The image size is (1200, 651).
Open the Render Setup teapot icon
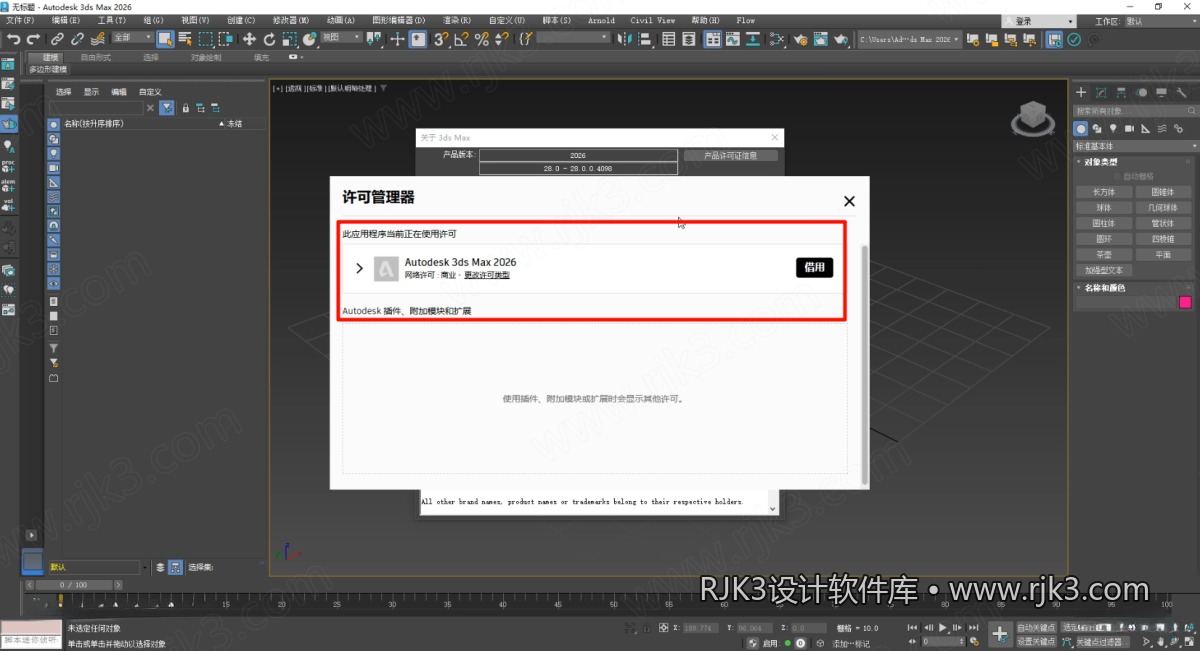click(801, 39)
